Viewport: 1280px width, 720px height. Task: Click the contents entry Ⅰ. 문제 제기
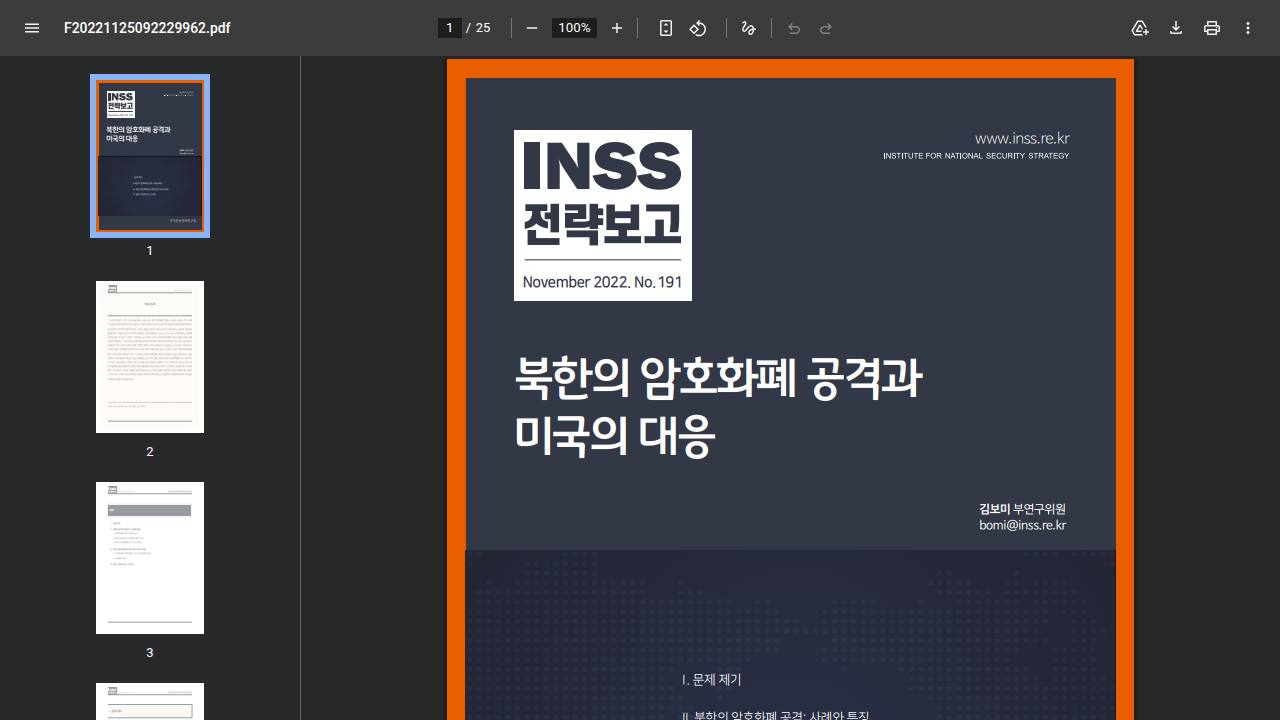[711, 680]
